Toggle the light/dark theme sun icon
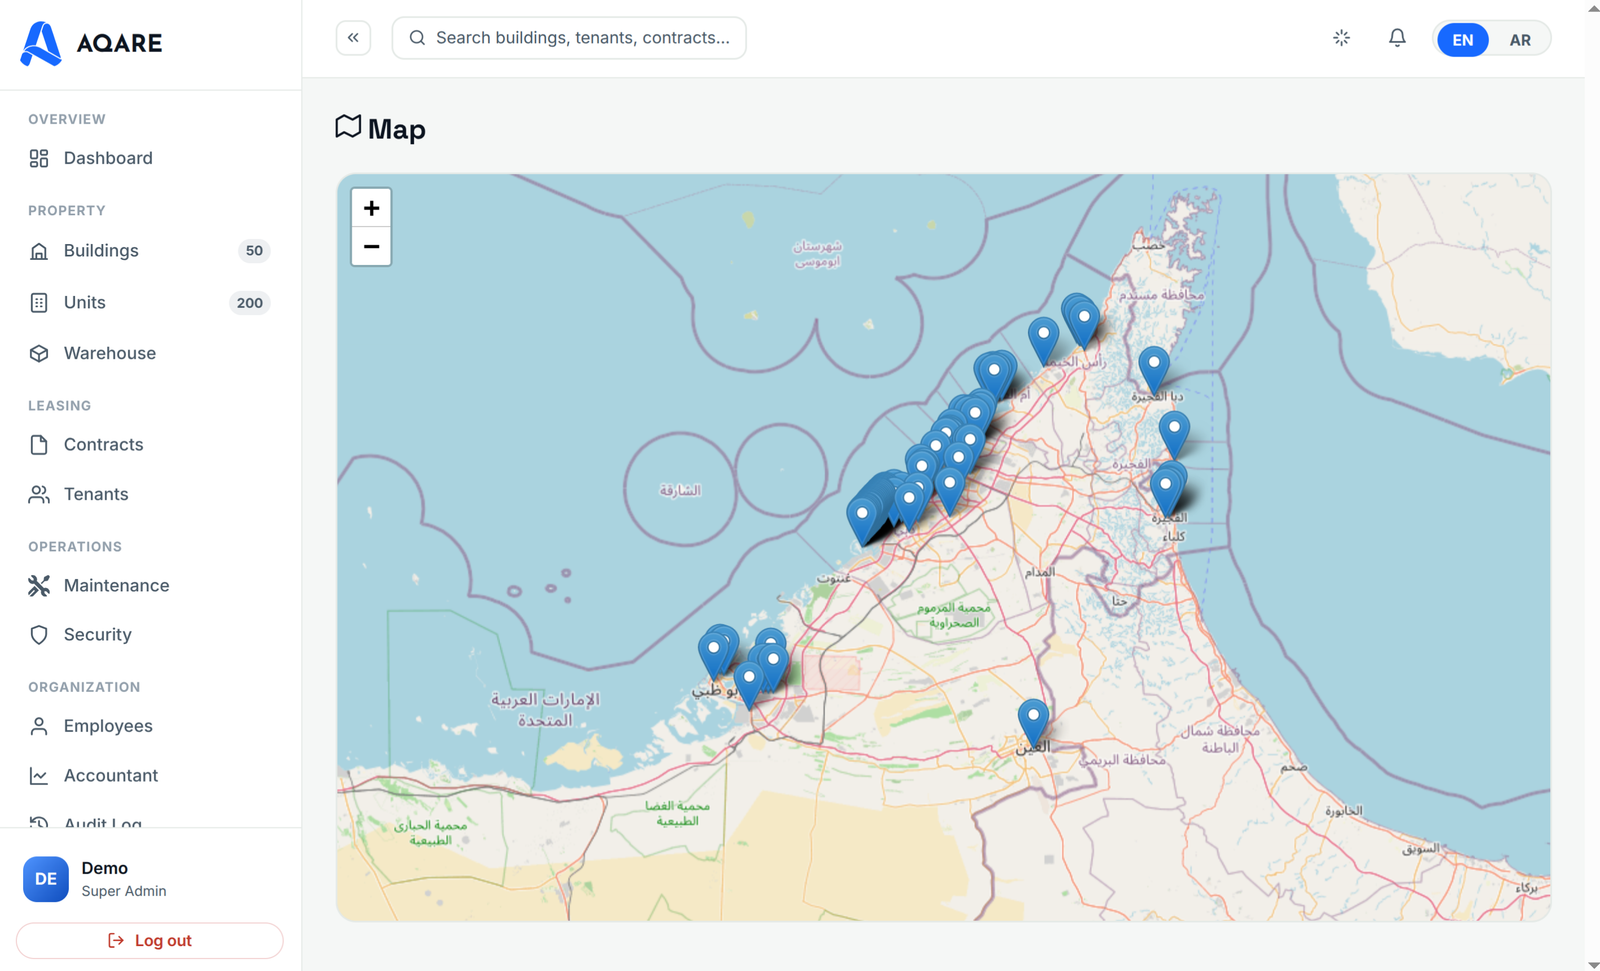Viewport: 1600px width, 971px height. [1342, 38]
